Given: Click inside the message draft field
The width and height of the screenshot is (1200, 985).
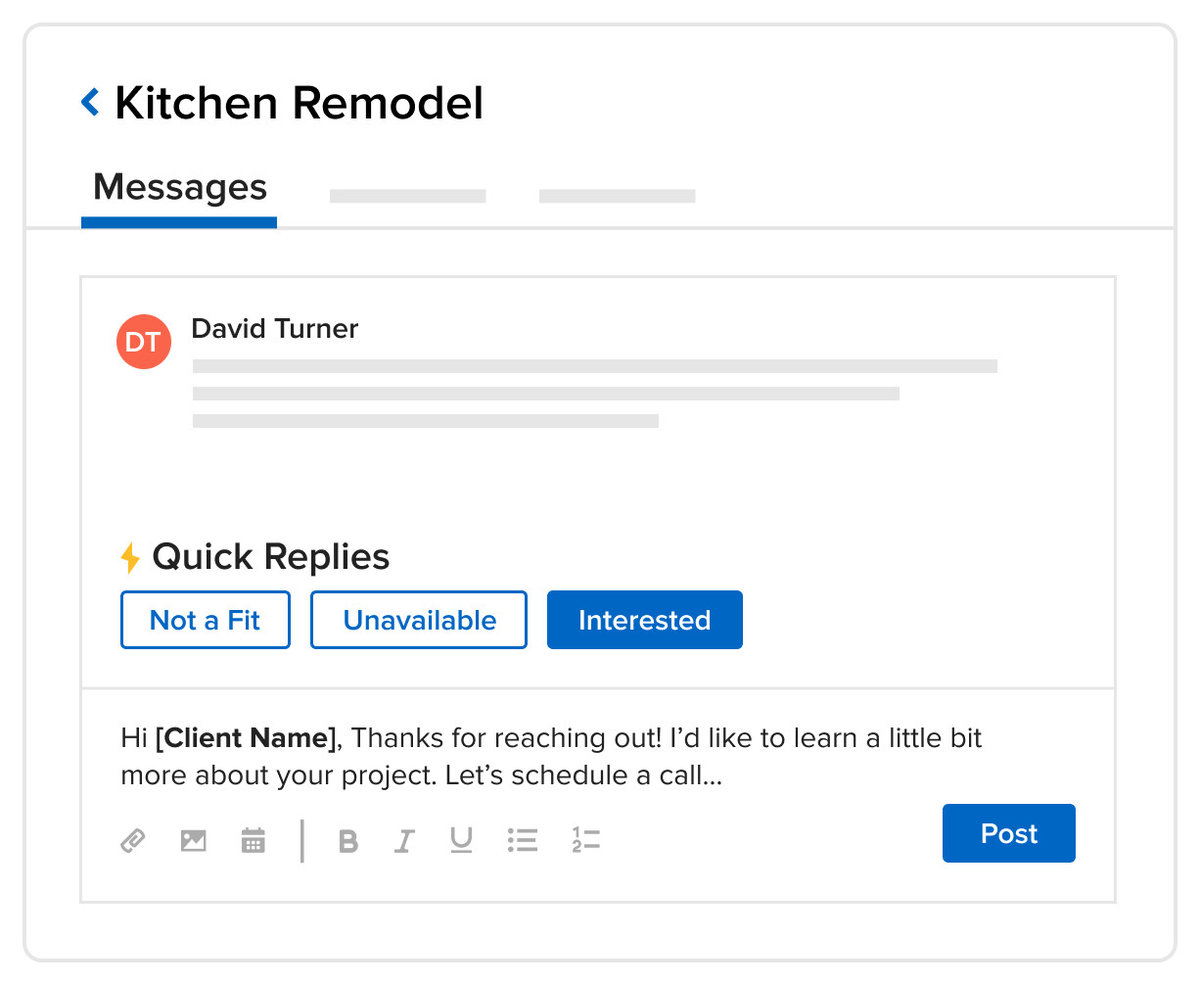Looking at the screenshot, I should [550, 755].
